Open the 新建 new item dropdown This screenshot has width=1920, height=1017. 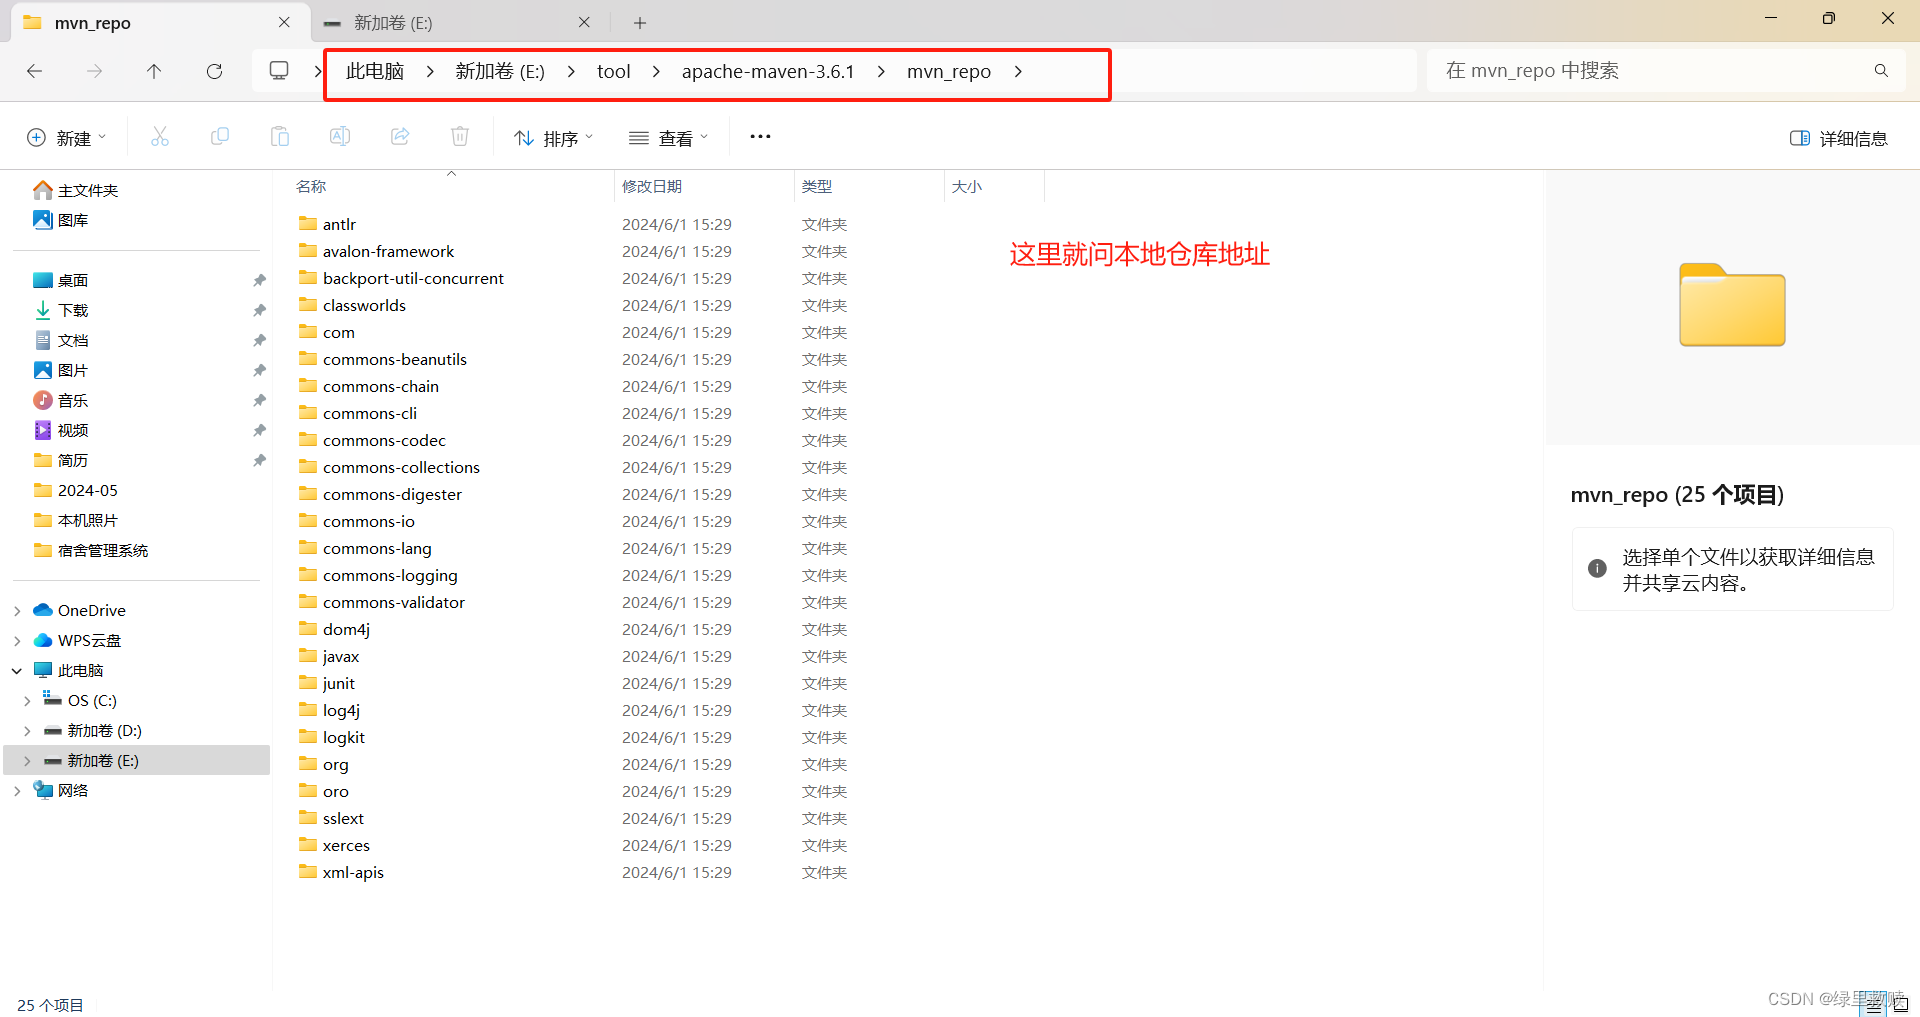pos(65,137)
